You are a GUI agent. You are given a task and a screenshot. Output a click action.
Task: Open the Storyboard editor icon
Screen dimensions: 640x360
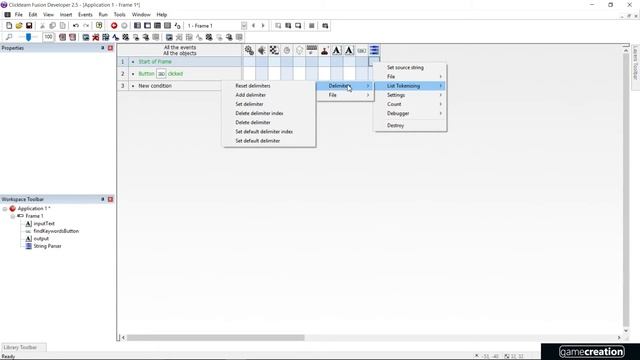coord(137,25)
